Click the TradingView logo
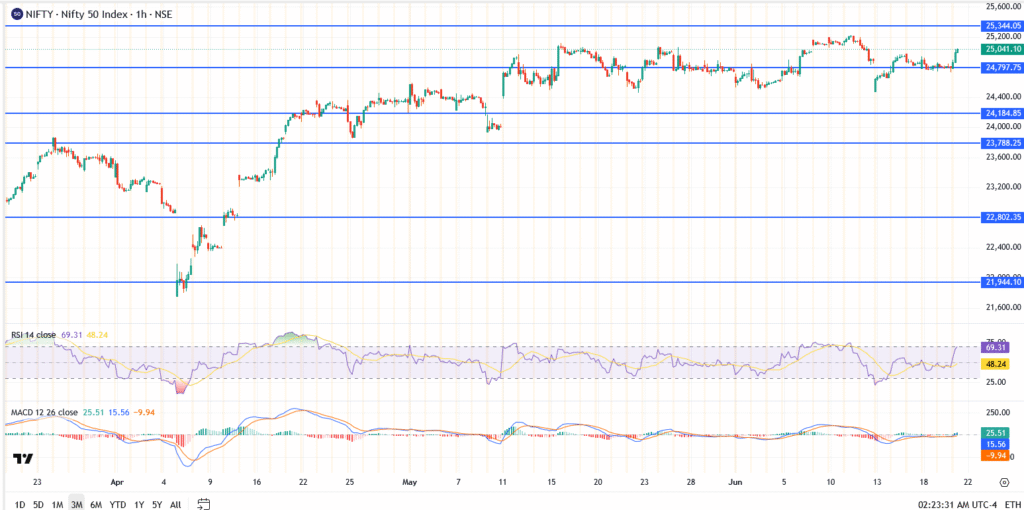This screenshot has height=510, width=1024. 24,458
